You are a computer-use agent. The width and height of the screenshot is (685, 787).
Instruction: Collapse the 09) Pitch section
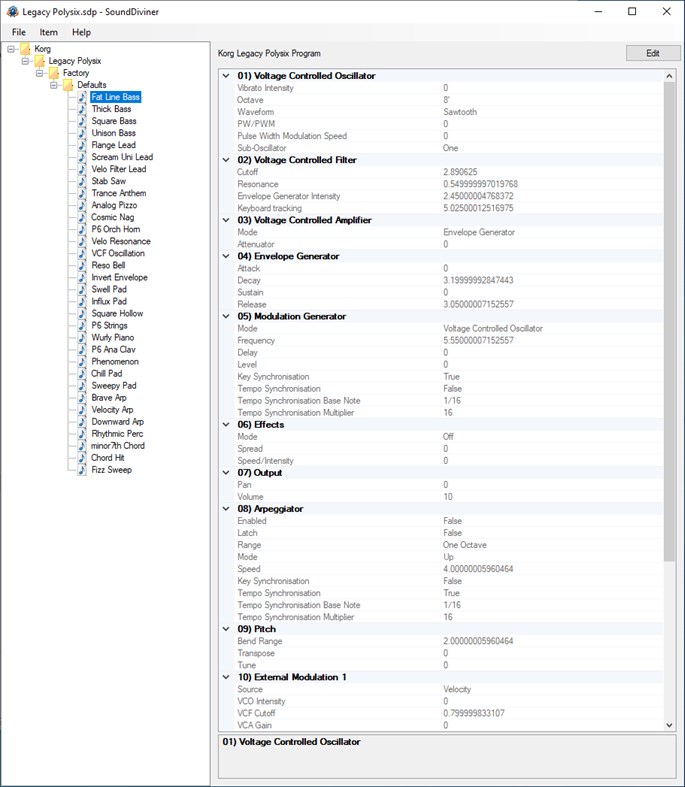point(226,629)
